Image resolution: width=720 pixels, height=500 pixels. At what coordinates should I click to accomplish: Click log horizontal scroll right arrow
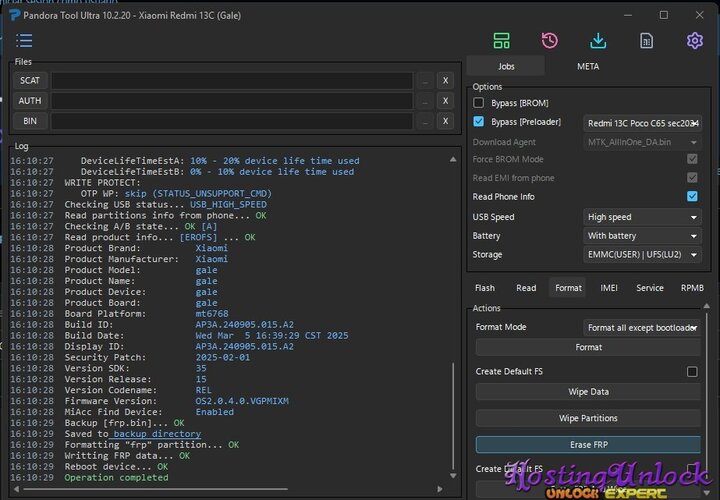[x=440, y=489]
